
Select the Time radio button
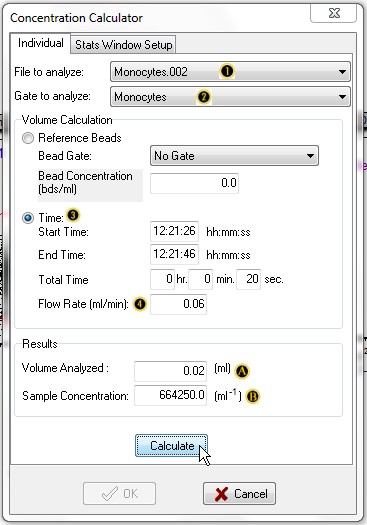(28, 218)
